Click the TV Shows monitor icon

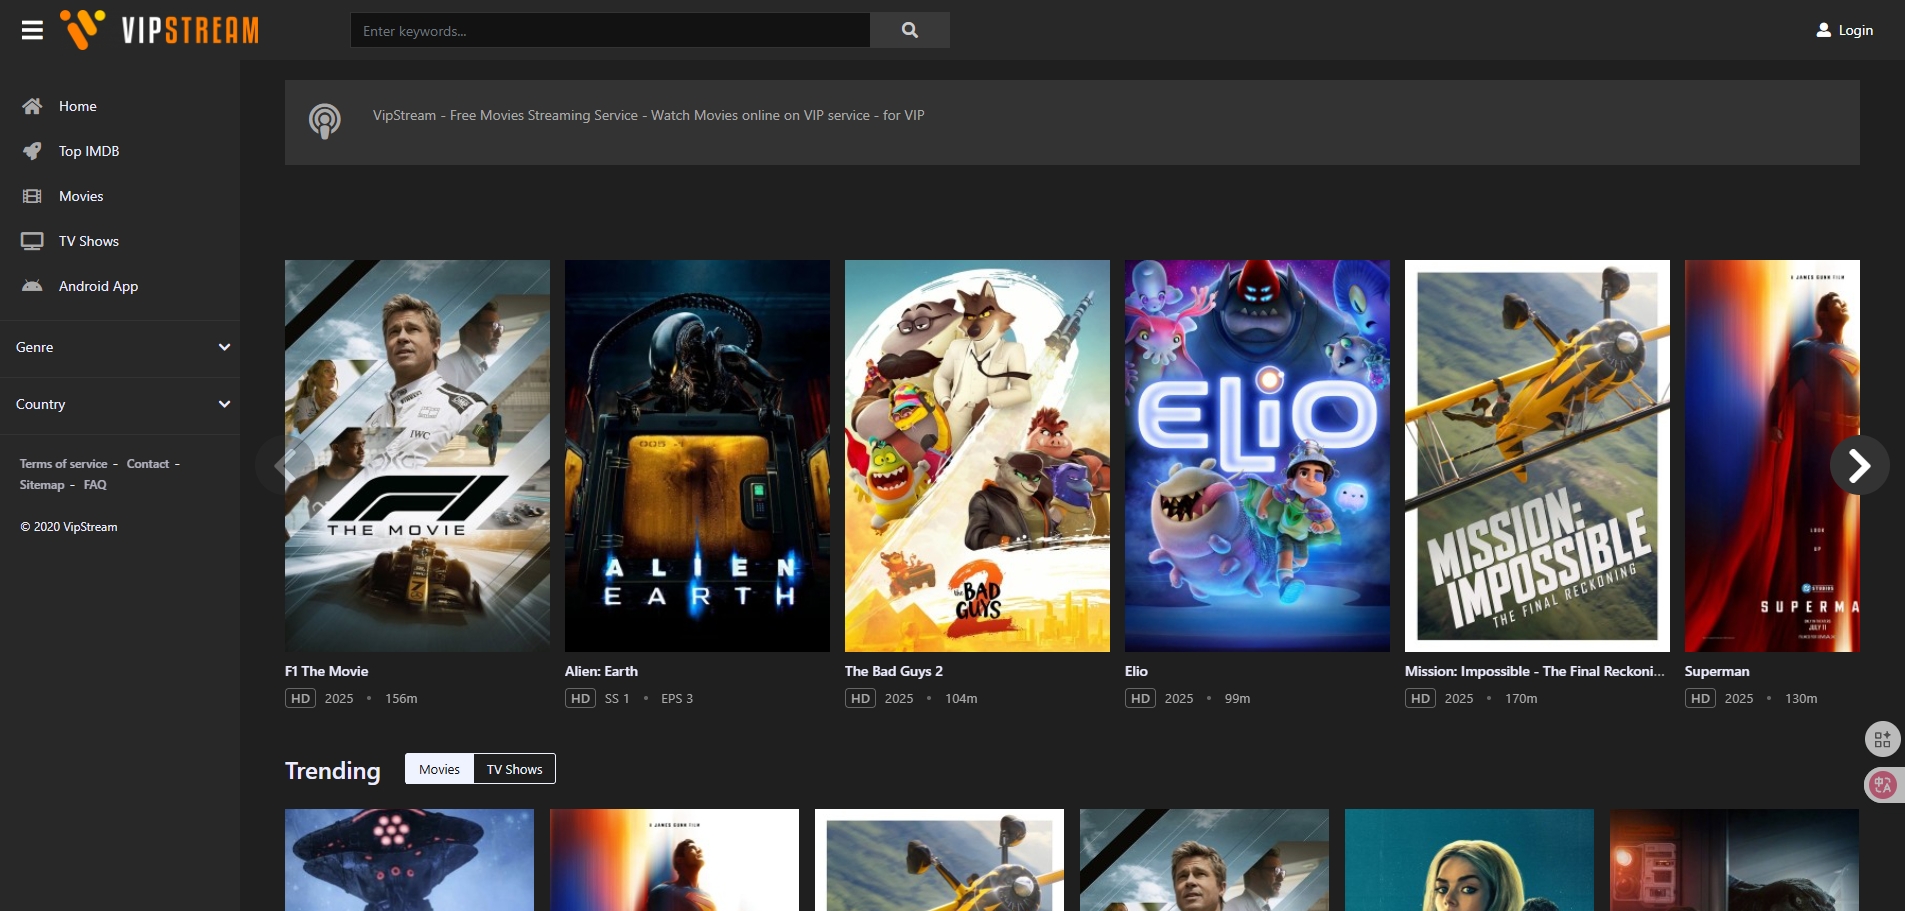33,241
